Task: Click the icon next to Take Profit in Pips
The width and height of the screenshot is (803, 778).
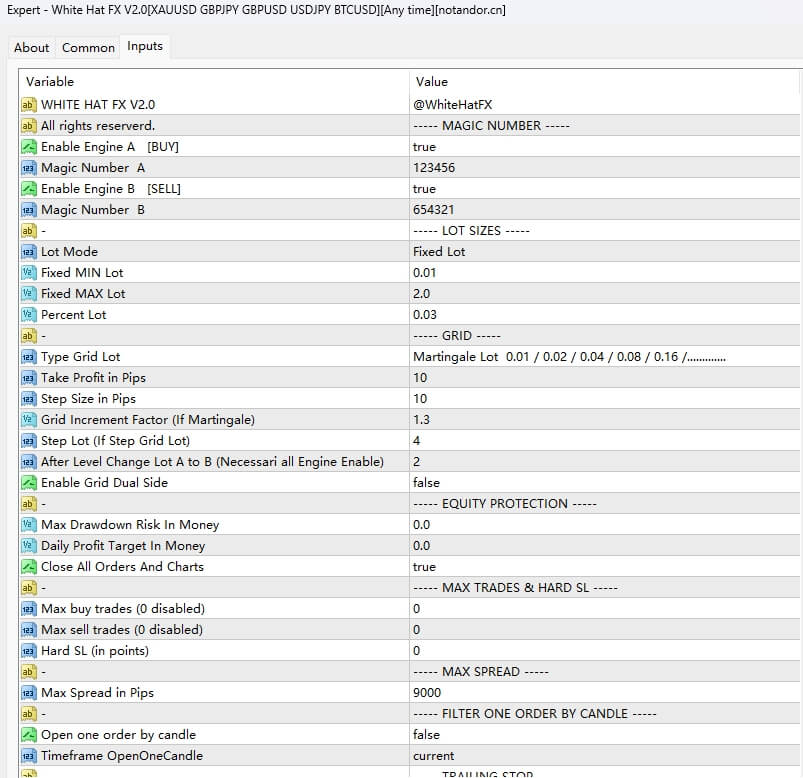Action: pyautogui.click(x=28, y=378)
